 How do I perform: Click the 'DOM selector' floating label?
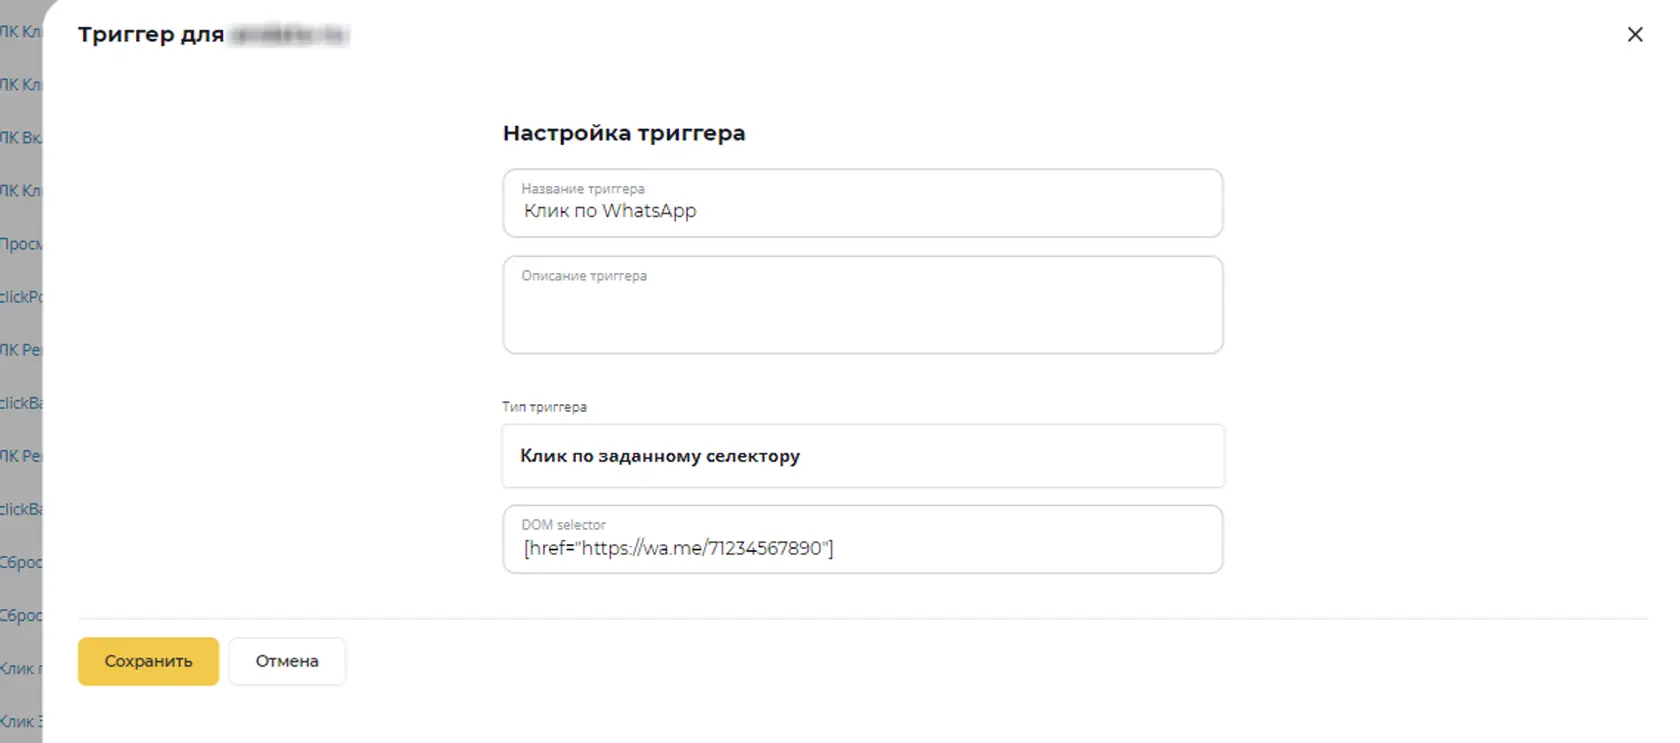(x=563, y=524)
